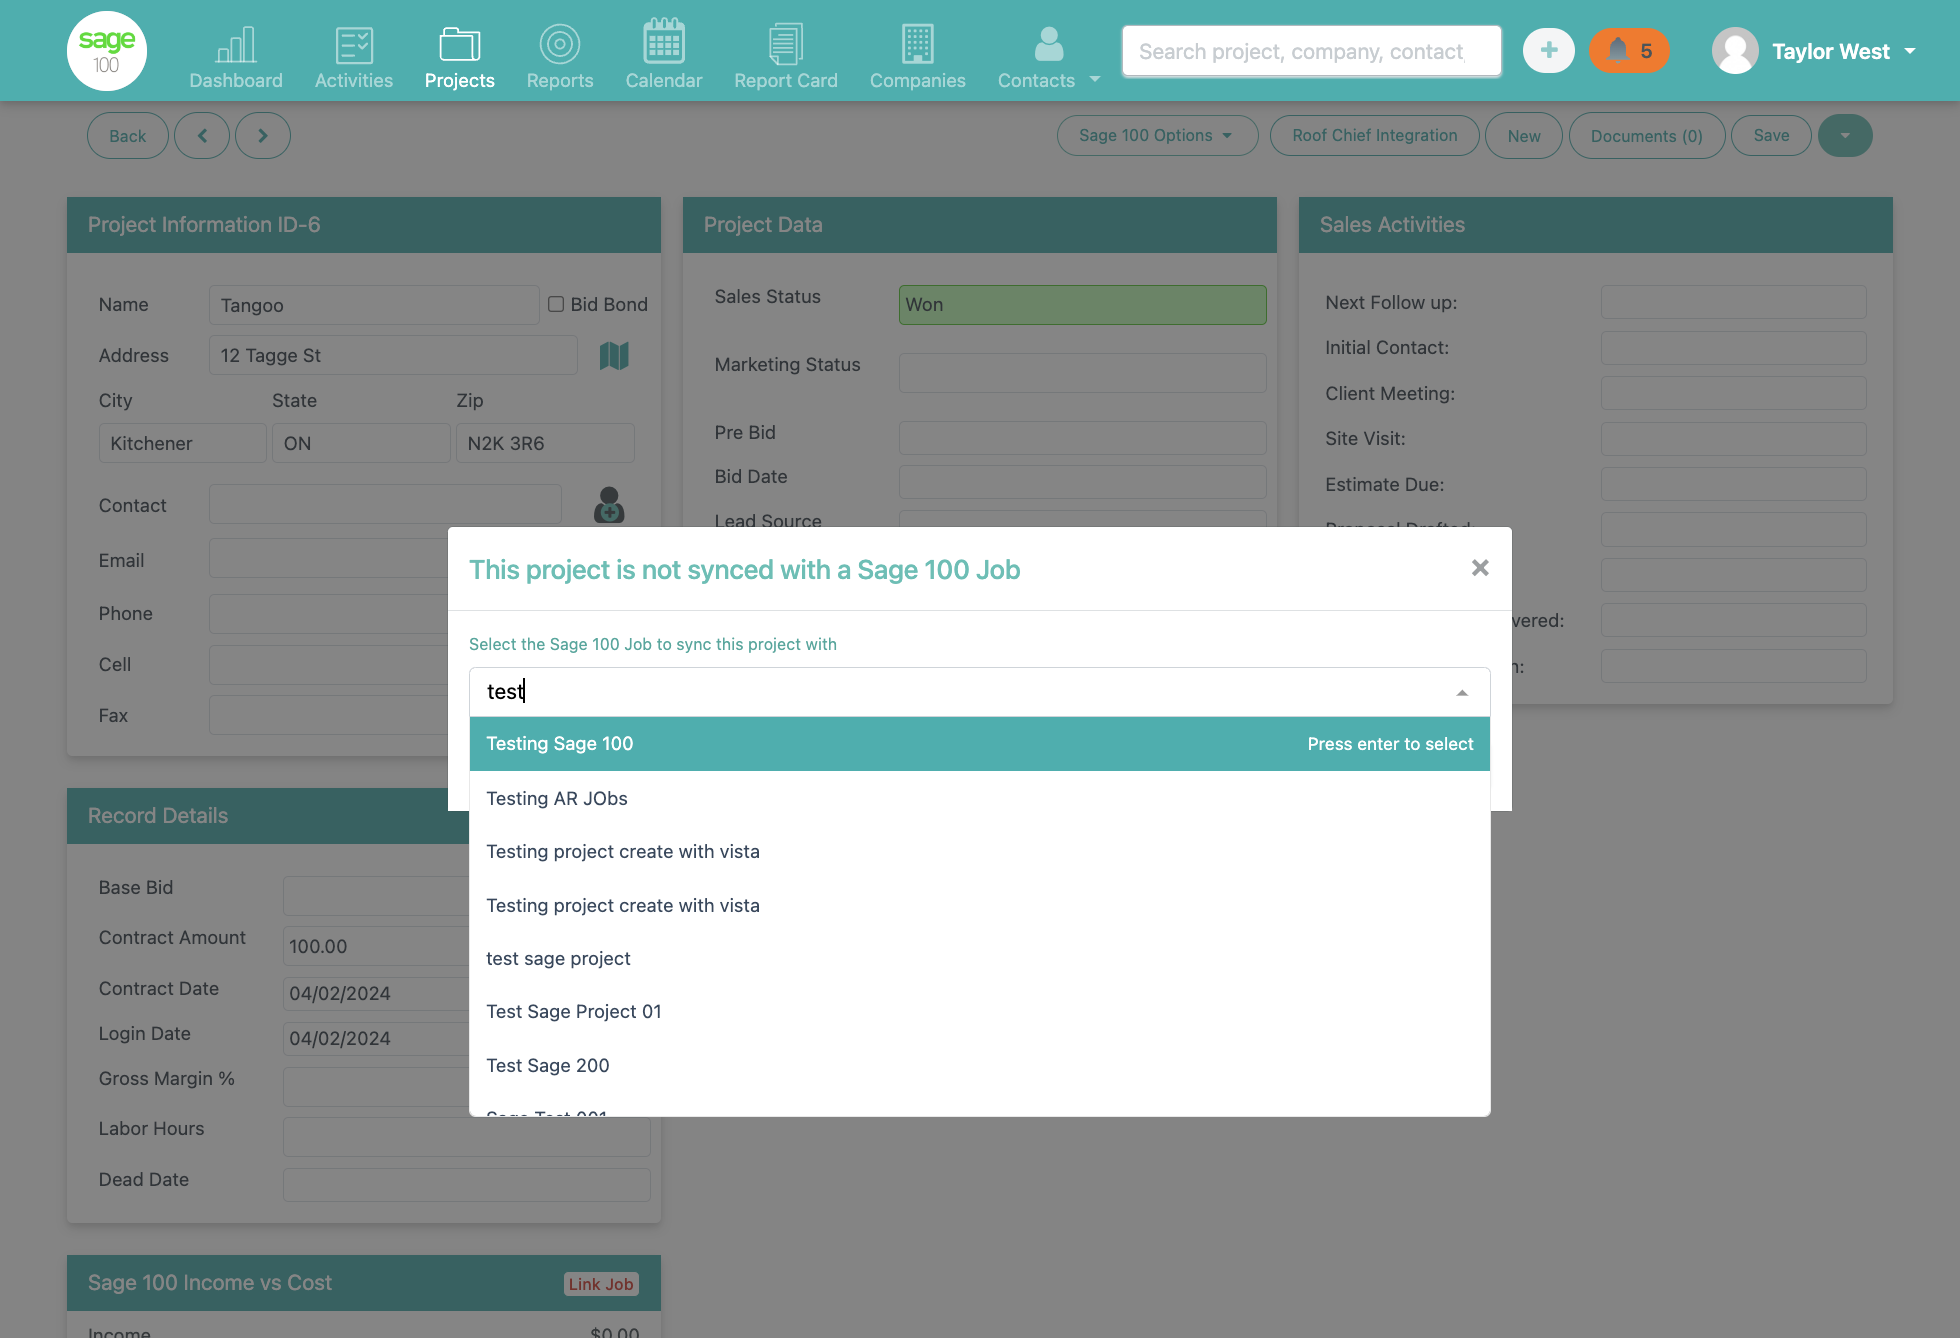Choose Test Sage Project 01 option
1960x1338 pixels.
(x=980, y=1012)
